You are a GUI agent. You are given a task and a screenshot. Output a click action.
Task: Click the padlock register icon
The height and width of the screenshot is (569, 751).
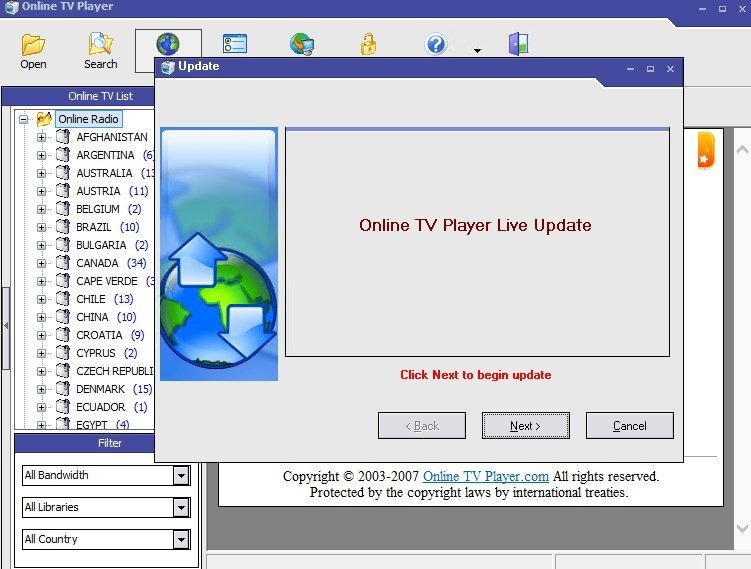click(x=368, y=44)
